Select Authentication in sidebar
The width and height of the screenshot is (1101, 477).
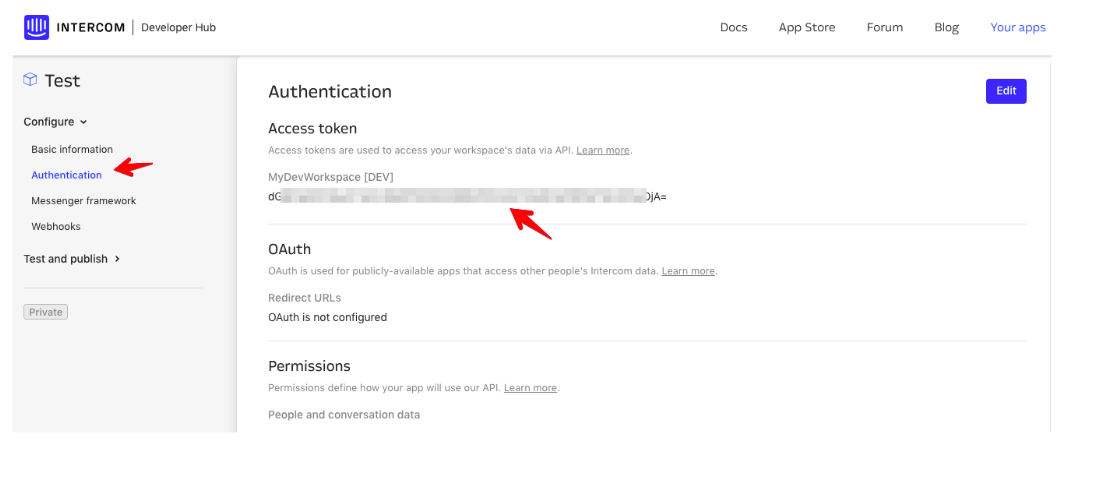point(67,175)
